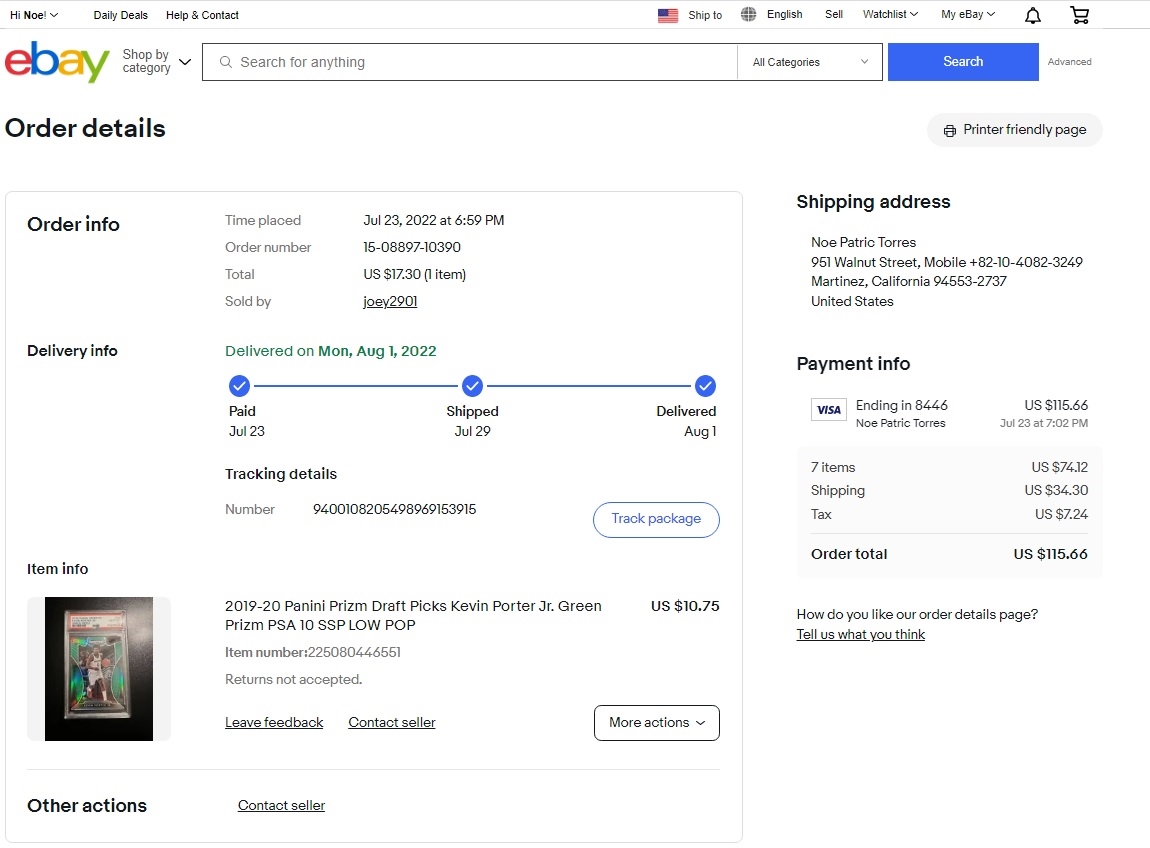Click 'Jul 23, 2022 at 6:59 PM' time placed
Image resolution: width=1150 pixels, height=848 pixels.
click(433, 220)
